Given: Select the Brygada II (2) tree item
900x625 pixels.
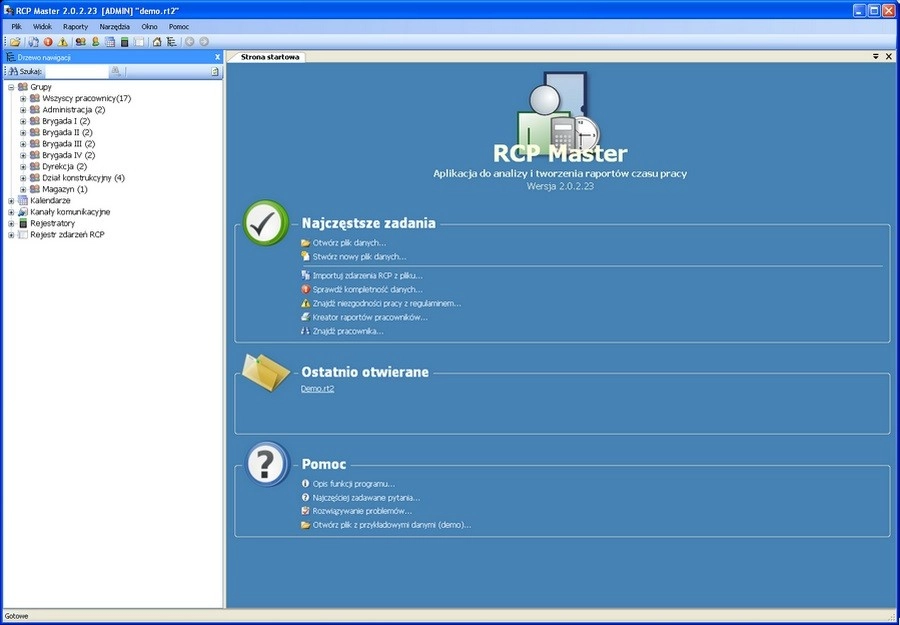Looking at the screenshot, I should tap(67, 133).
